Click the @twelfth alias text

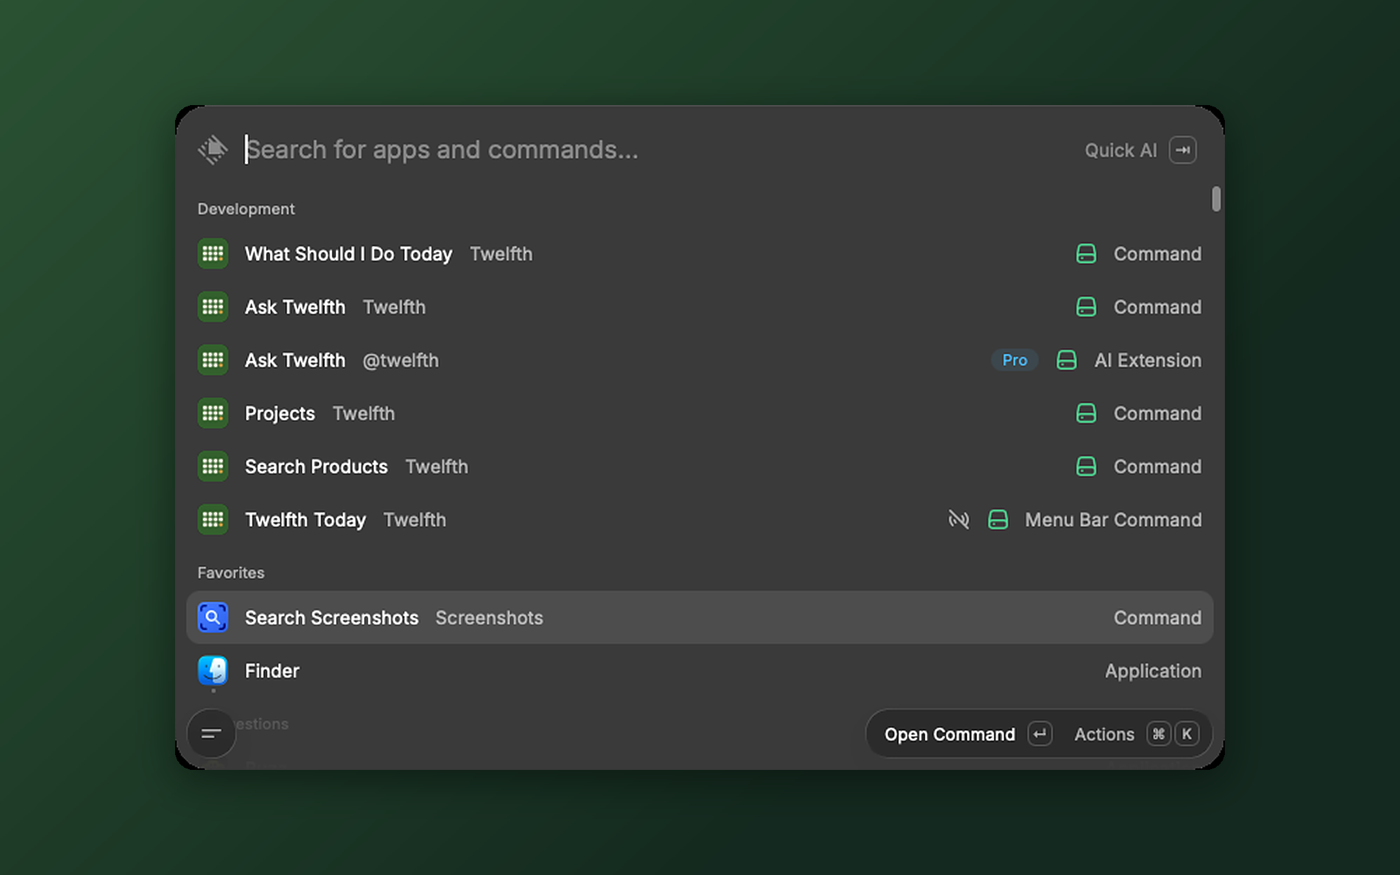point(400,360)
